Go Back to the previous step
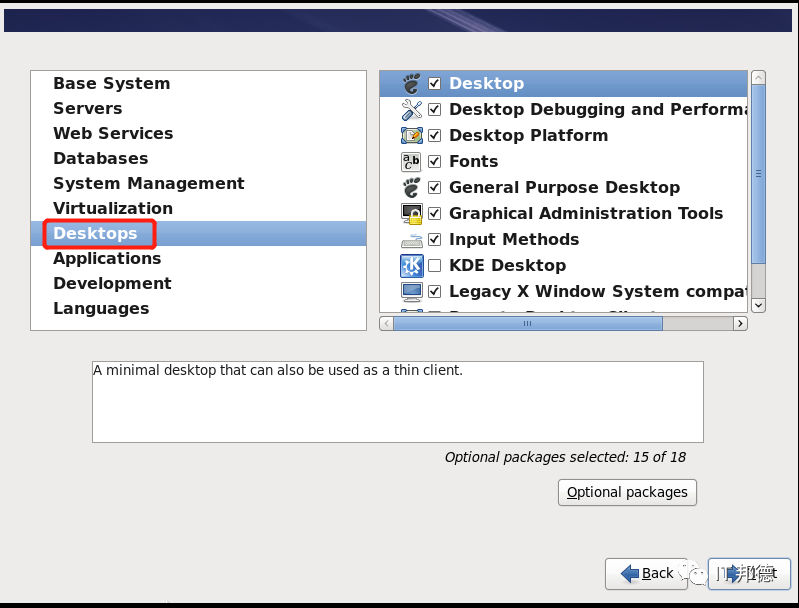799x608 pixels. (x=646, y=573)
